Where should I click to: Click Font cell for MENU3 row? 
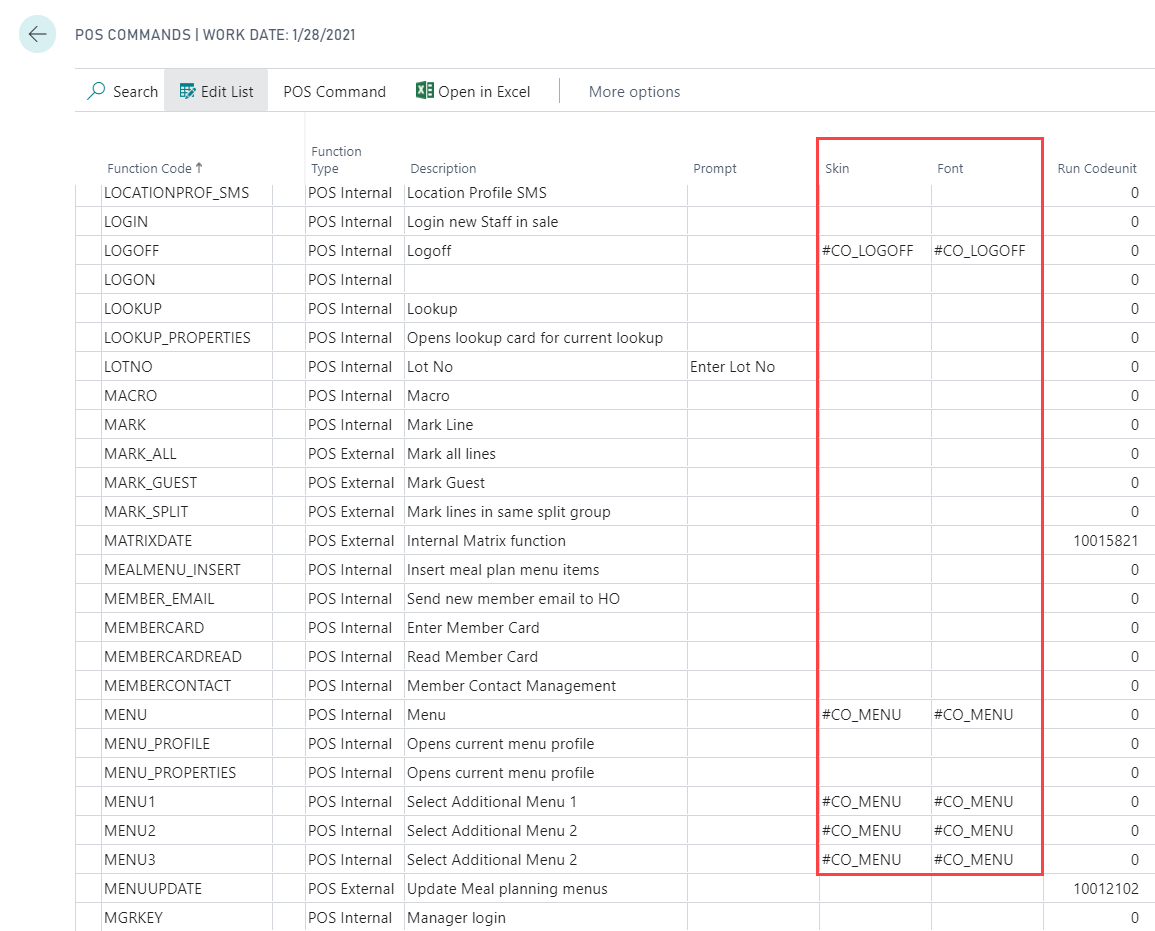973,860
